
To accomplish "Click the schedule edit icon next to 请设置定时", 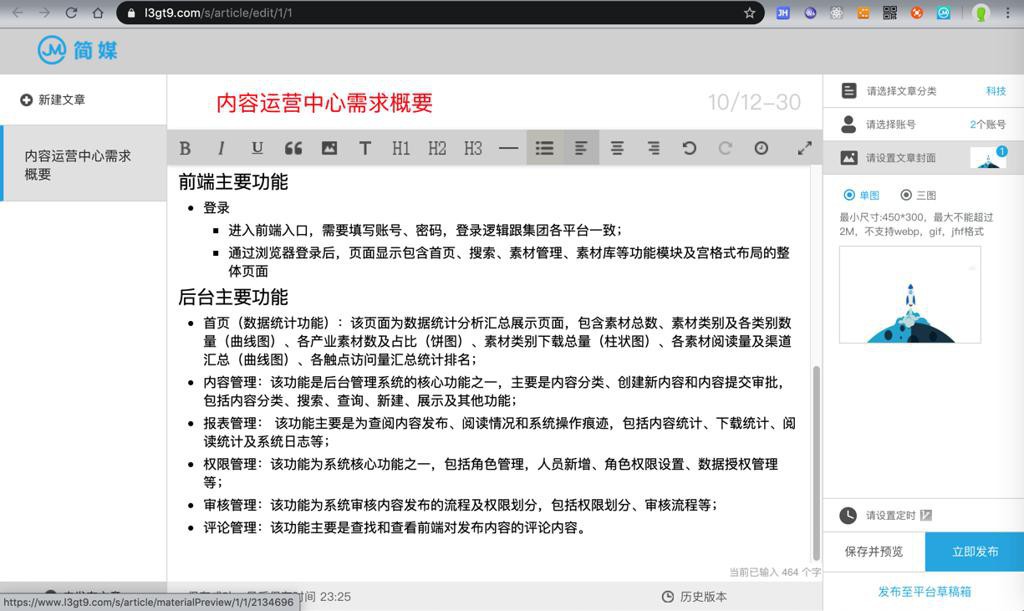I will tap(926, 515).
